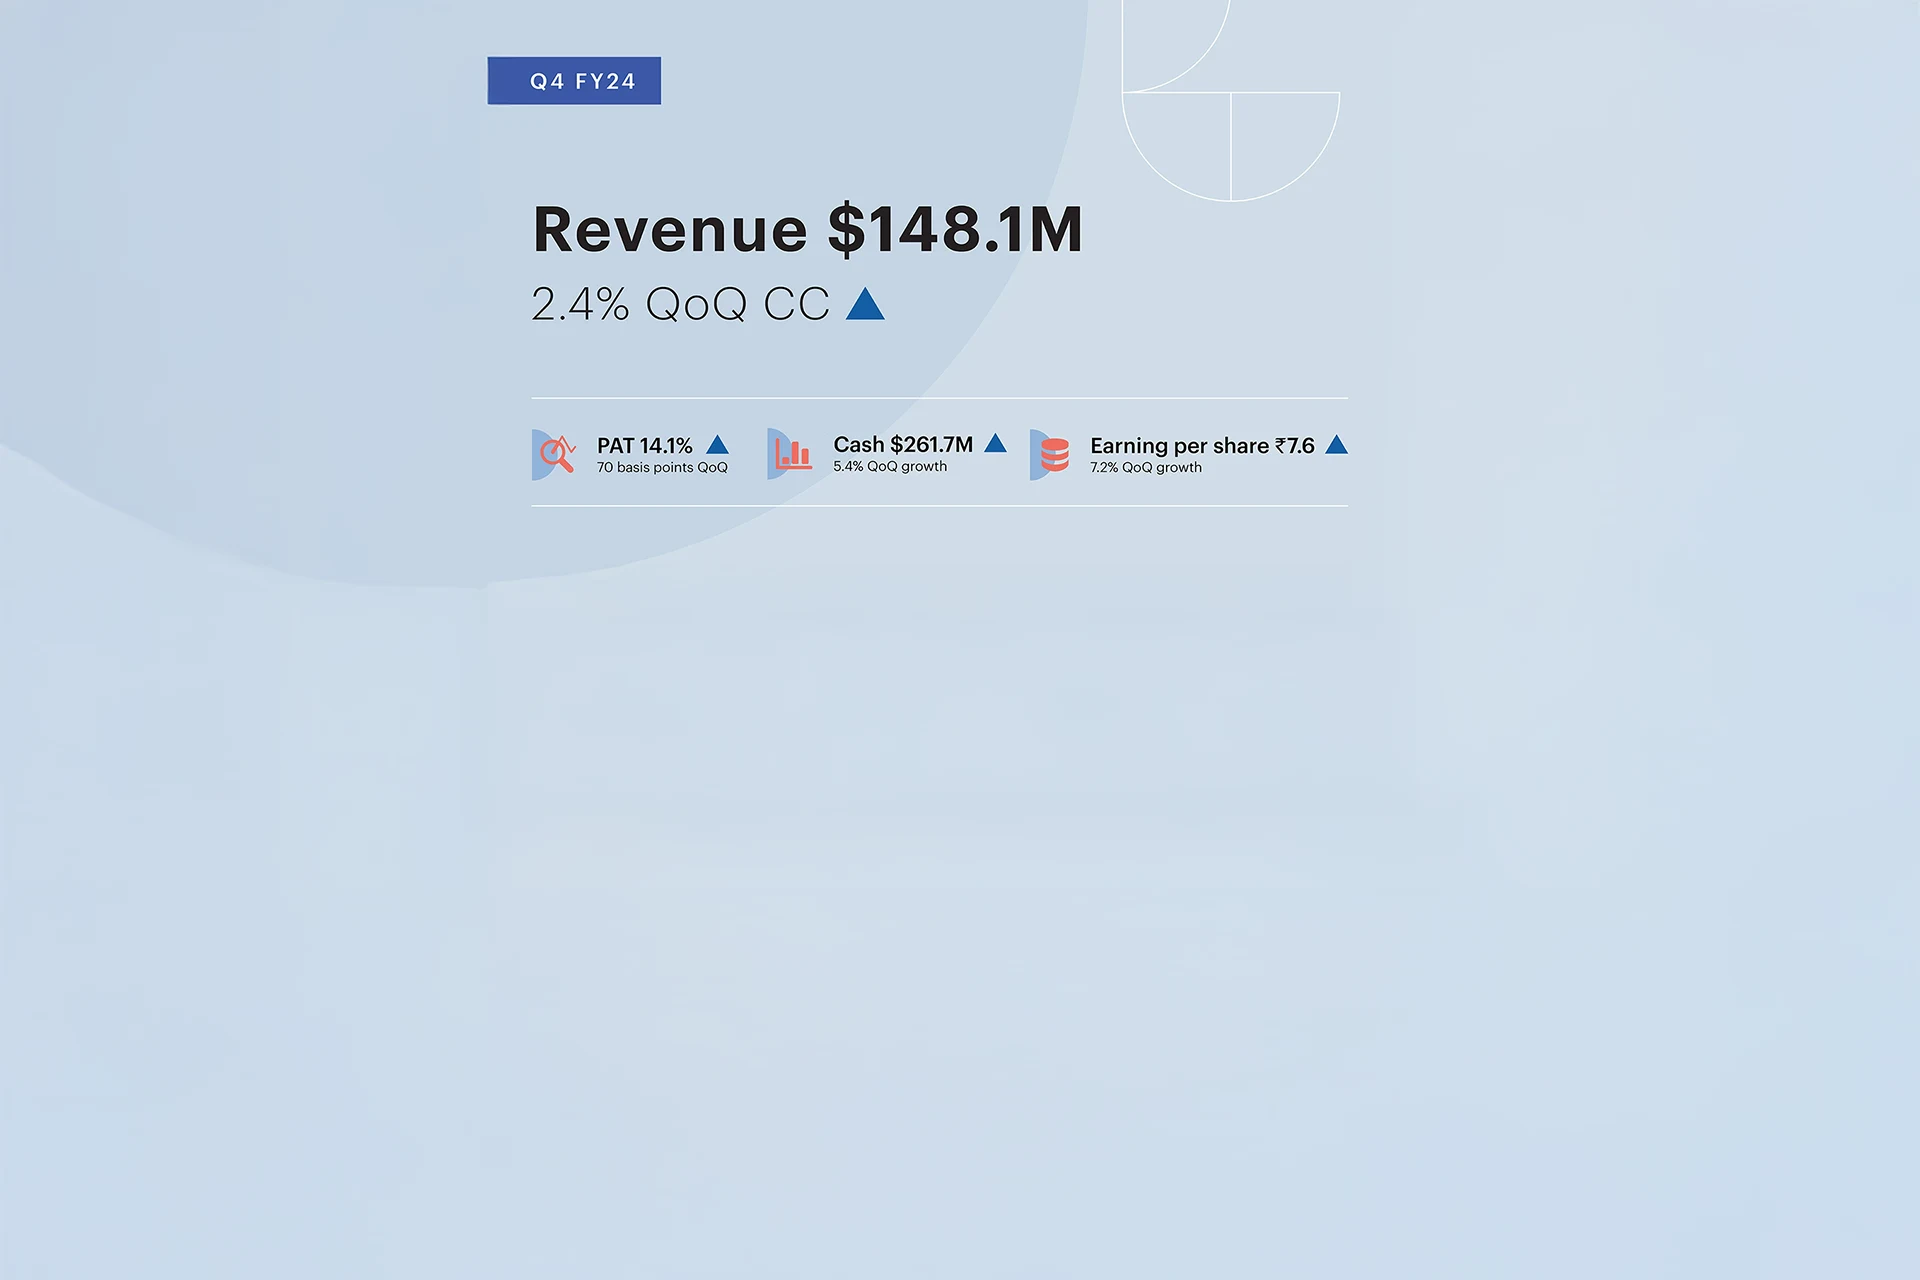Click the stacked coins earnings icon

pos(1050,455)
